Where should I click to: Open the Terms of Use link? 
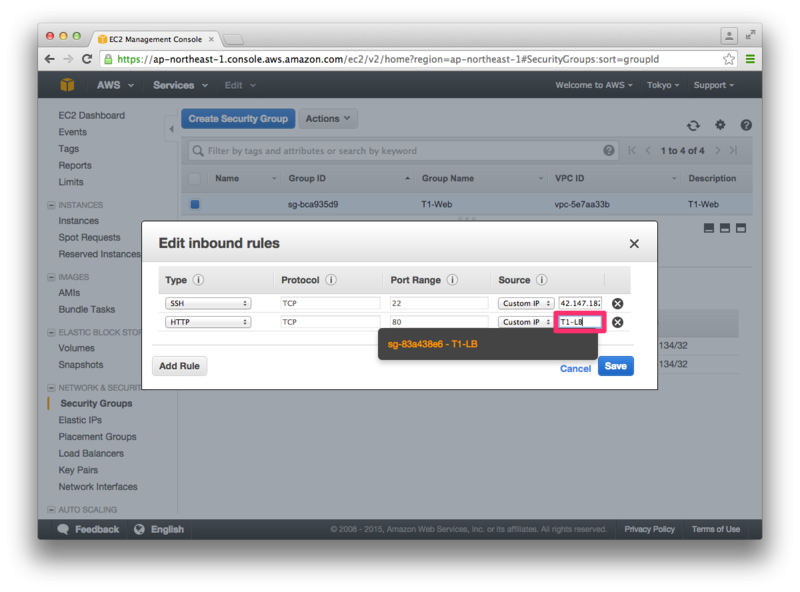[x=715, y=529]
